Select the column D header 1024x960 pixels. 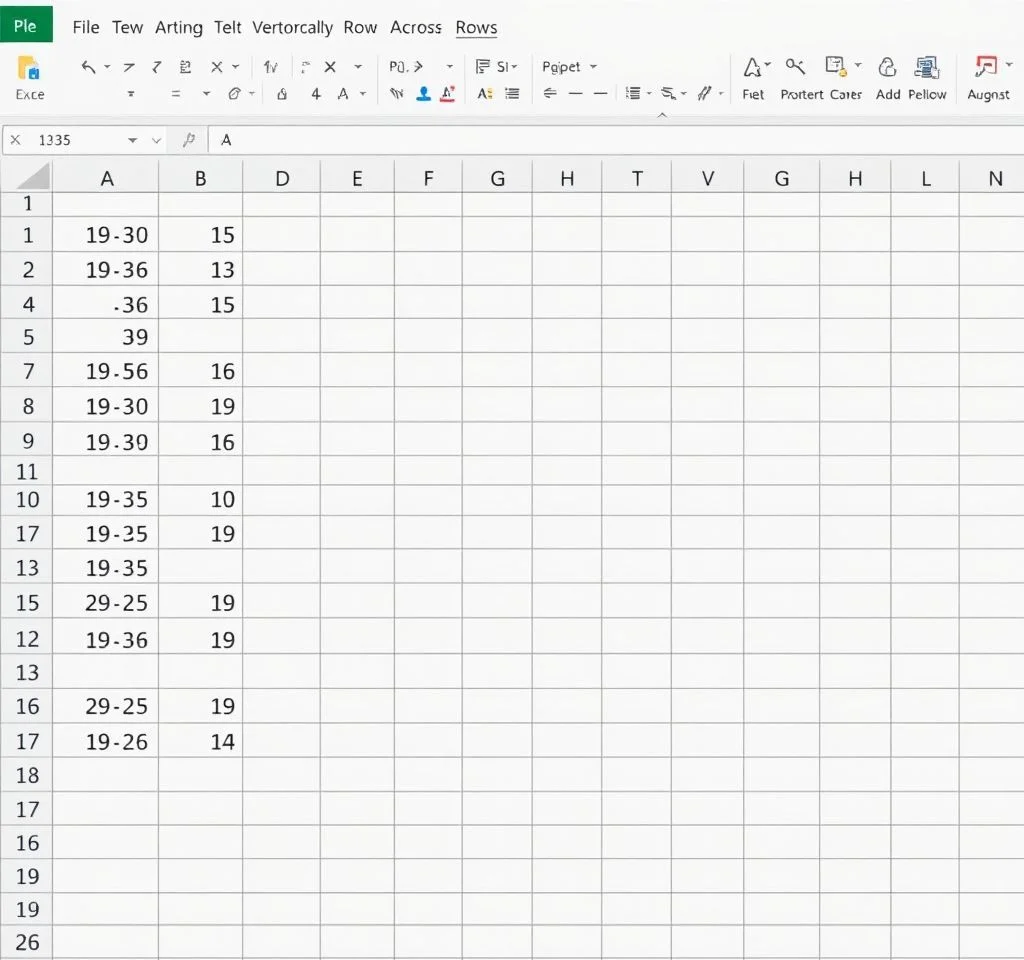(282, 179)
